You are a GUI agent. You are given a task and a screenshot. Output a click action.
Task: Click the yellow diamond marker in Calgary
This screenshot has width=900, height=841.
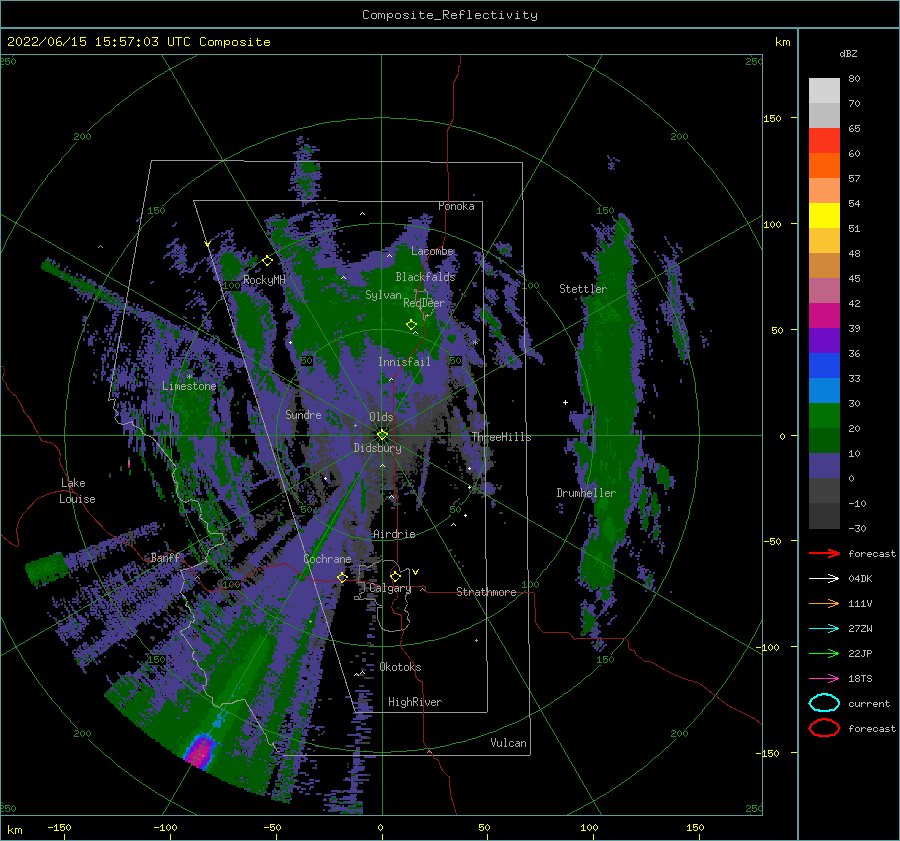pos(395,576)
